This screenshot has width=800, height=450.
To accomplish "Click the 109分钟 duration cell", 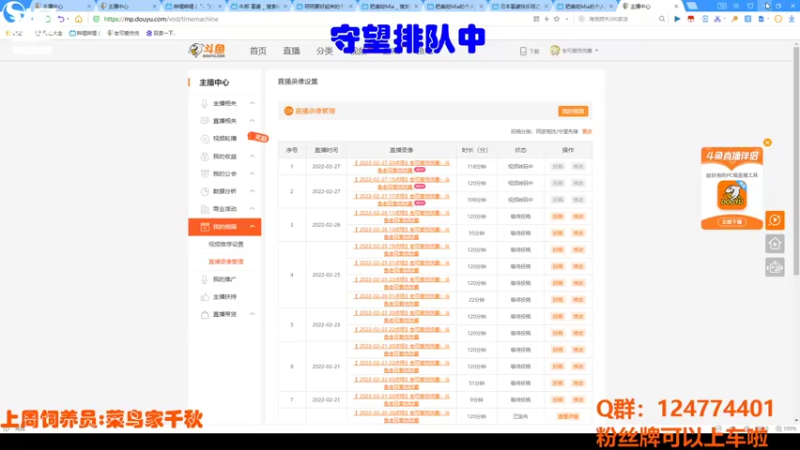I will pyautogui.click(x=477, y=200).
